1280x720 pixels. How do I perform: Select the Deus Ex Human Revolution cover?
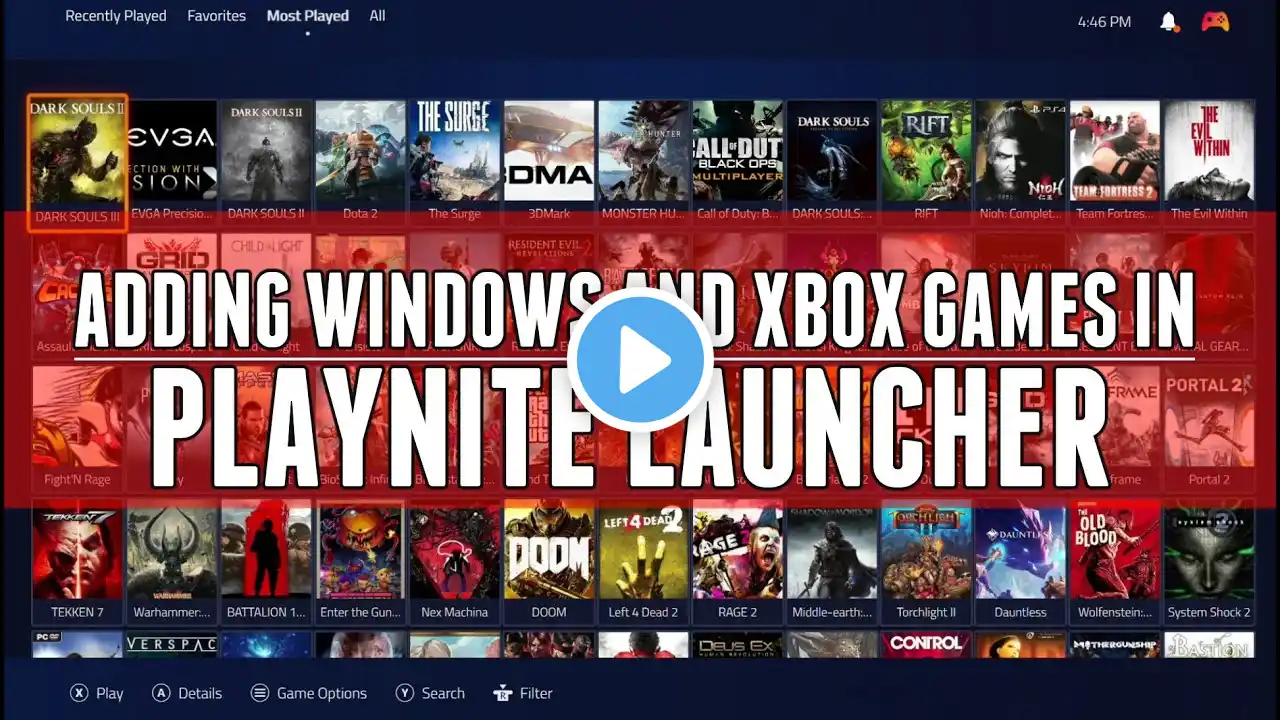click(738, 645)
